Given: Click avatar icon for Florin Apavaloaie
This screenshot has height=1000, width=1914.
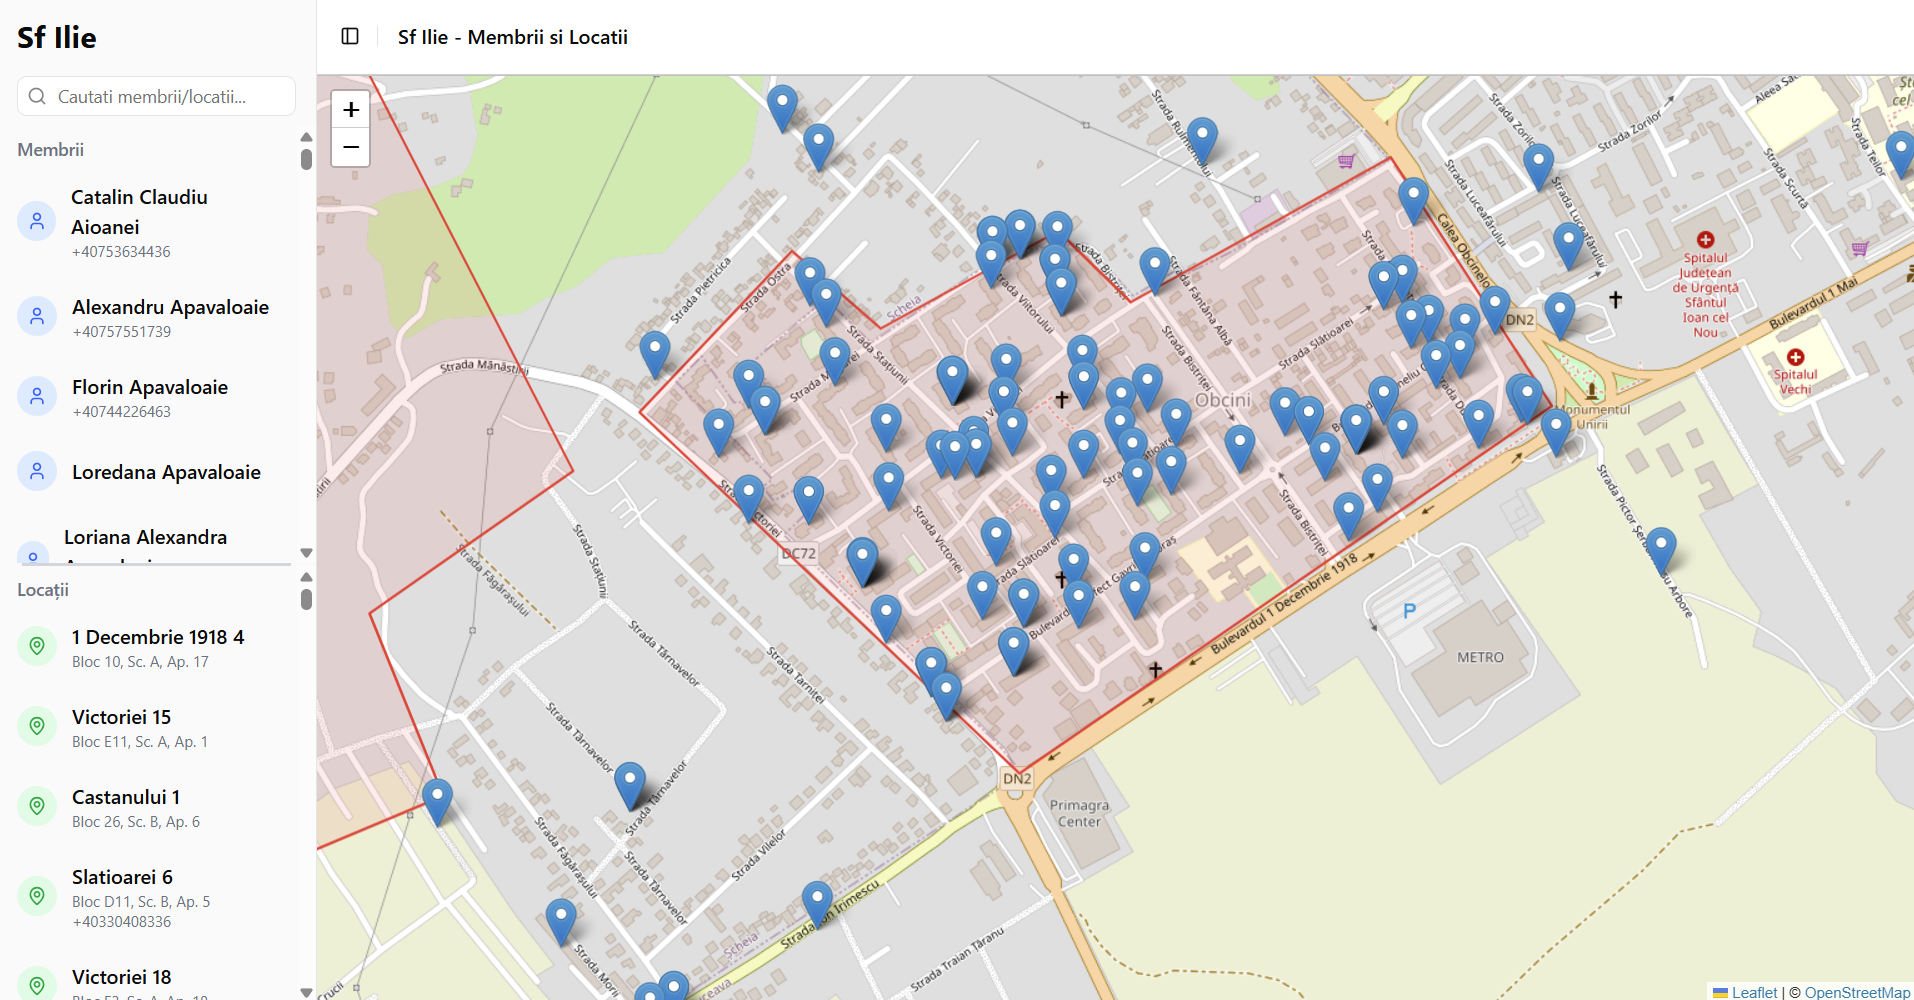Looking at the screenshot, I should [37, 397].
